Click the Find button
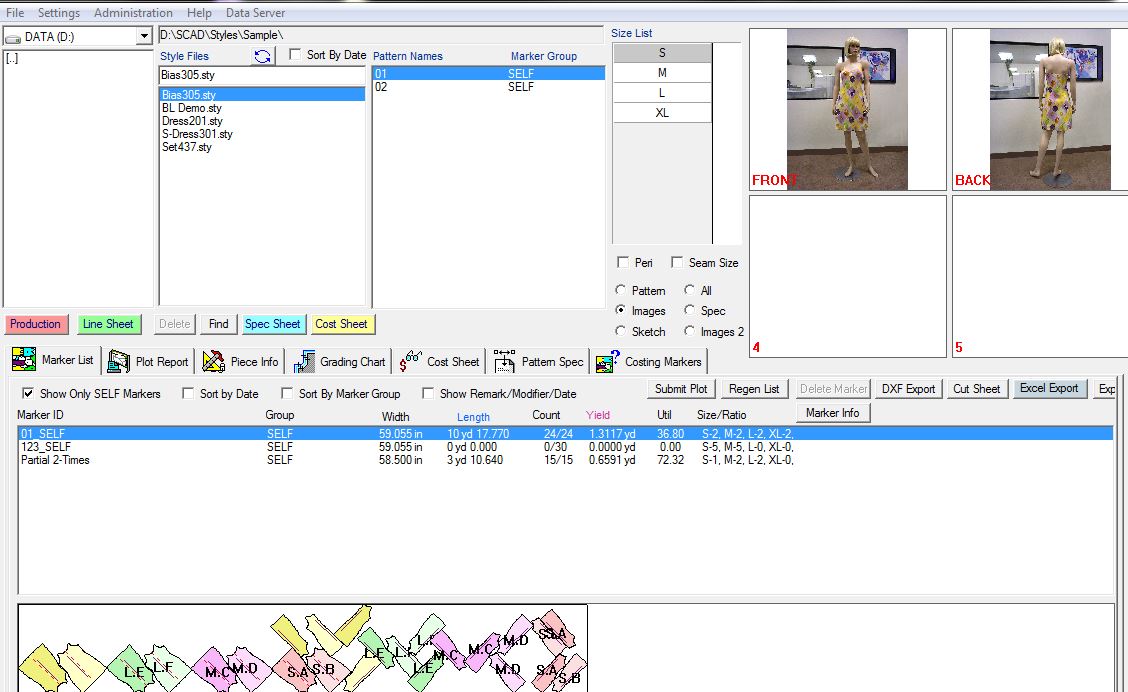1128x692 pixels. click(x=217, y=323)
